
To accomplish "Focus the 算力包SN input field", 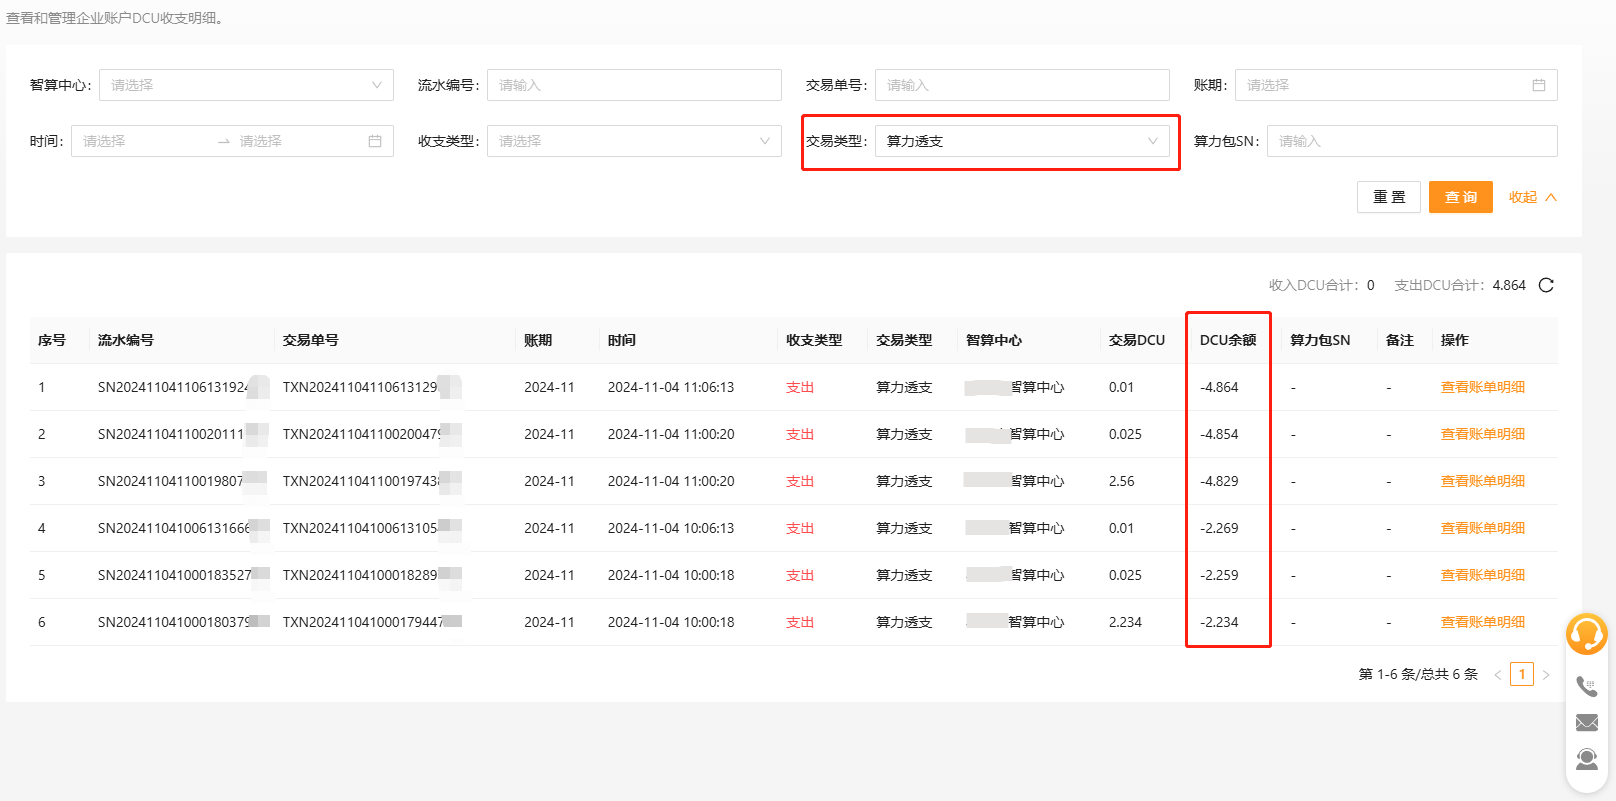I will pos(1411,141).
